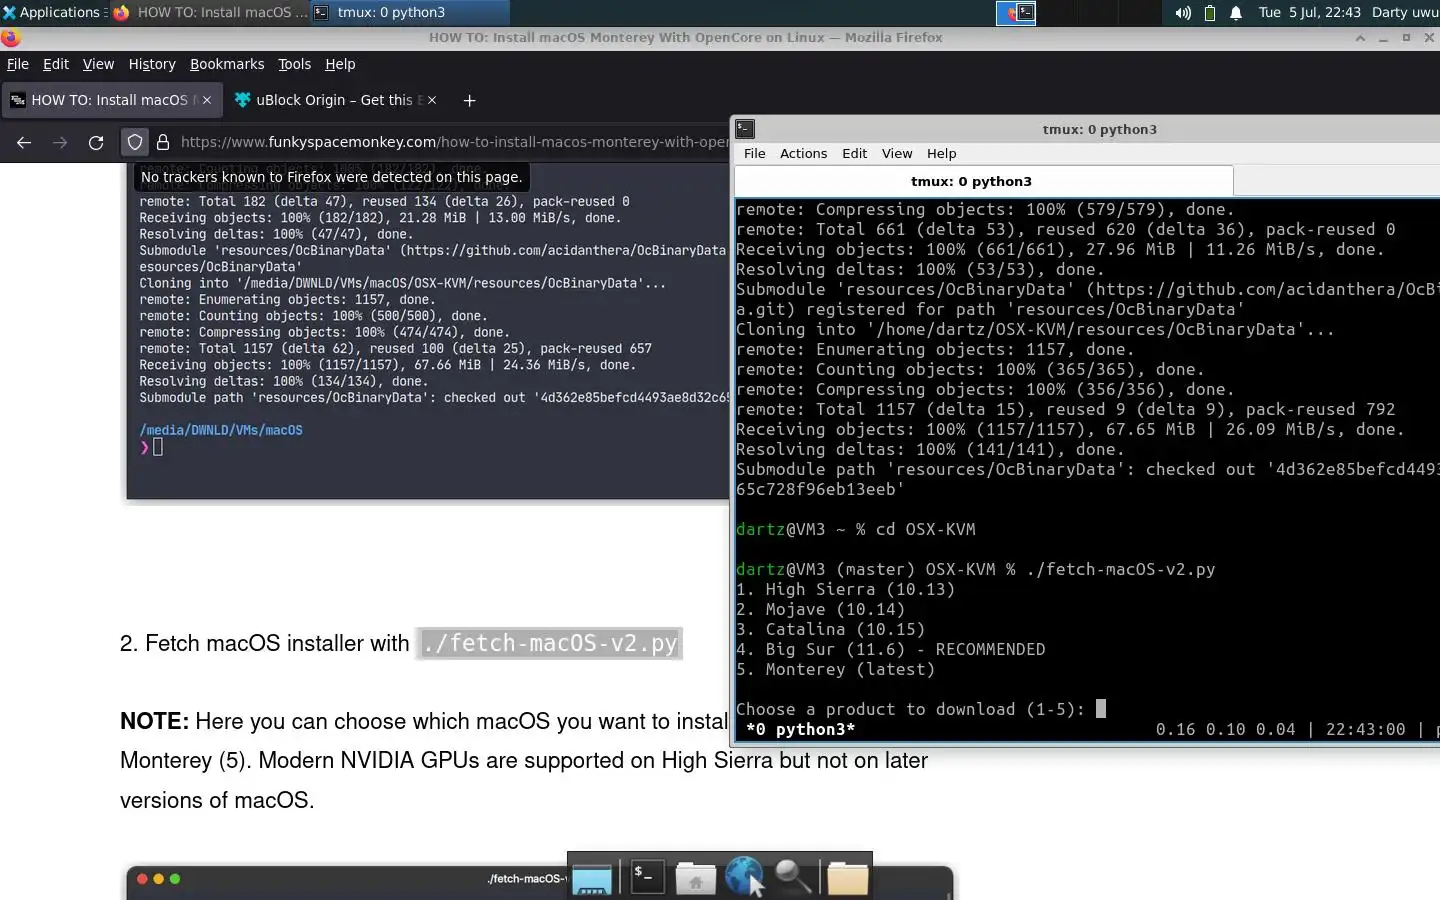The width and height of the screenshot is (1440, 900).
Task: Go forward in Firefox
Action: pos(60,142)
